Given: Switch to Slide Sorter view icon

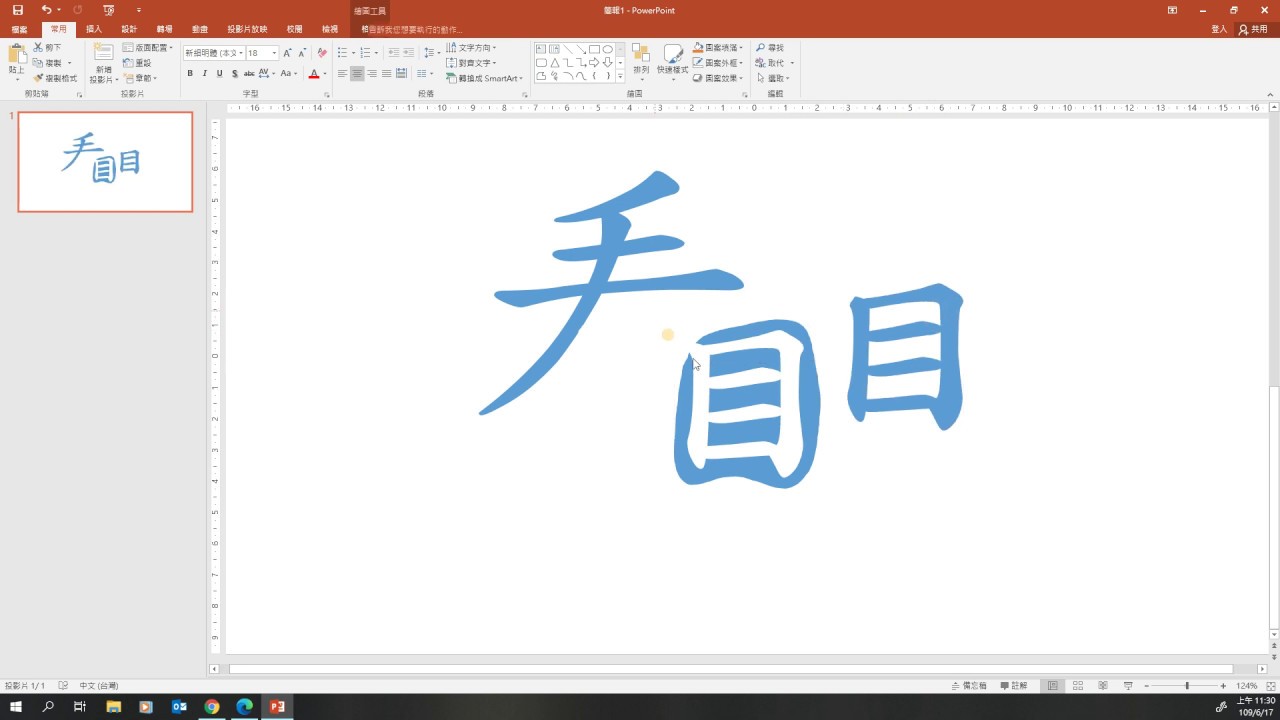Looking at the screenshot, I should tap(1078, 686).
